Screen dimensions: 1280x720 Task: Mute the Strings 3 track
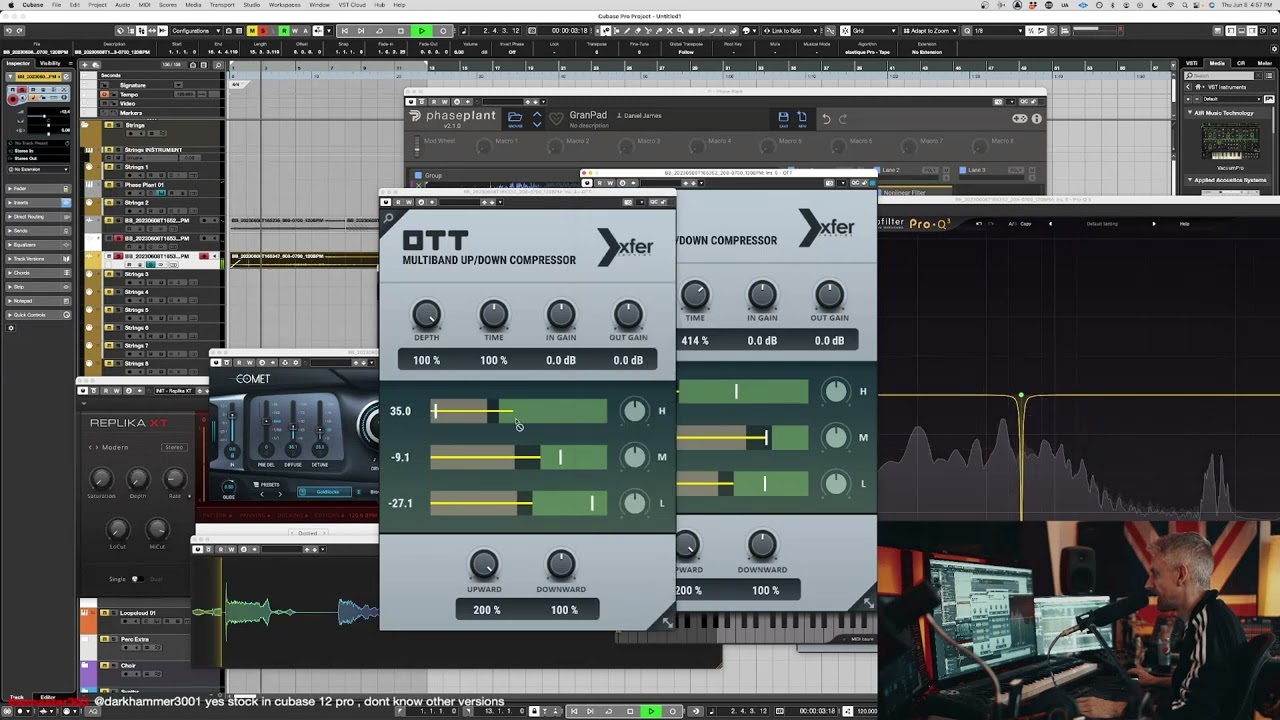(x=108, y=274)
